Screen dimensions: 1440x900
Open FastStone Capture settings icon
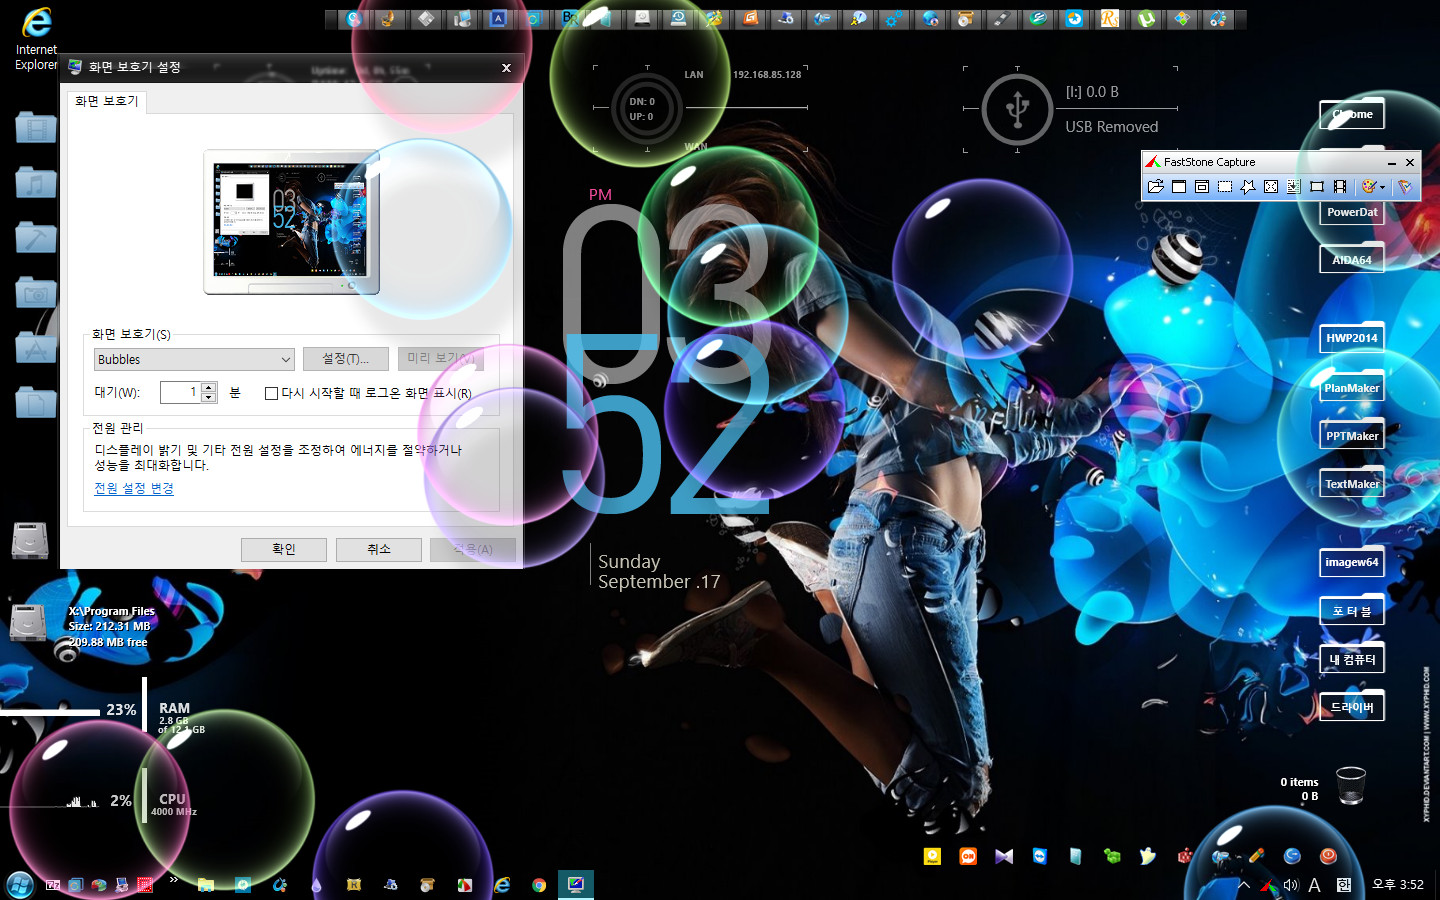click(1405, 187)
